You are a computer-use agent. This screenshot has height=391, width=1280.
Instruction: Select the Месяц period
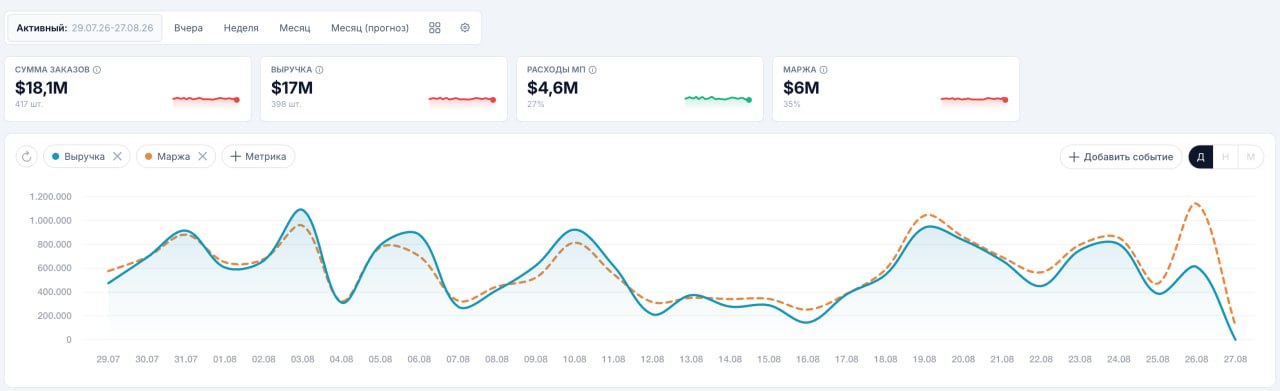[x=295, y=28]
